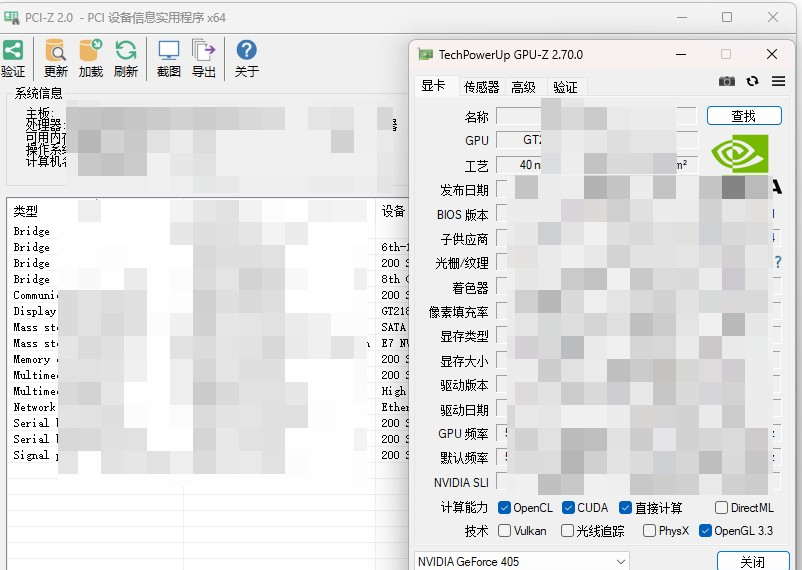Click the 截图 screenshot monitor icon
This screenshot has height=570, width=802.
pyautogui.click(x=168, y=50)
